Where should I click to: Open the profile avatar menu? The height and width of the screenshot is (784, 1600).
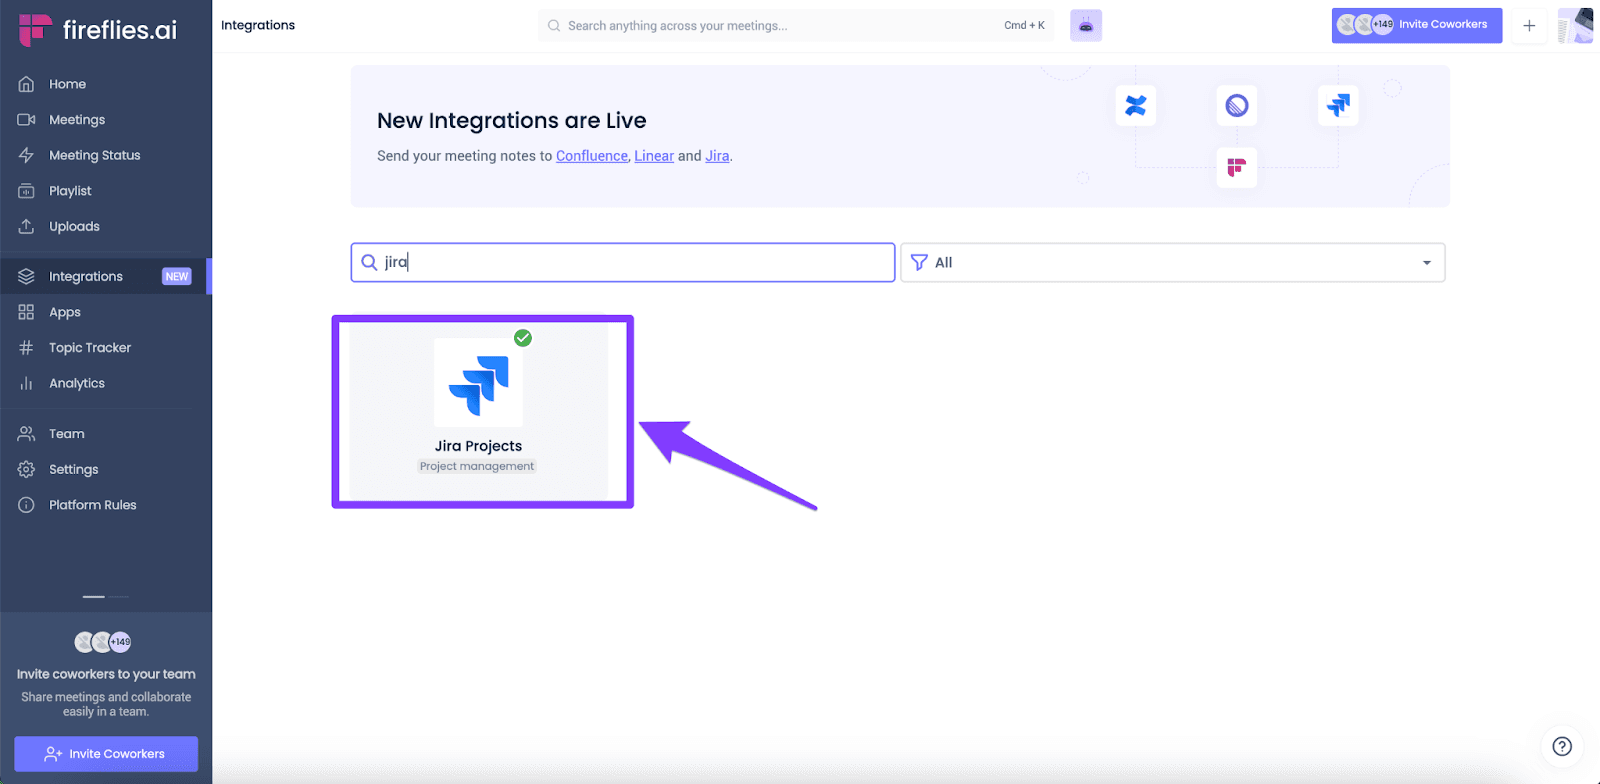[x=1576, y=26]
